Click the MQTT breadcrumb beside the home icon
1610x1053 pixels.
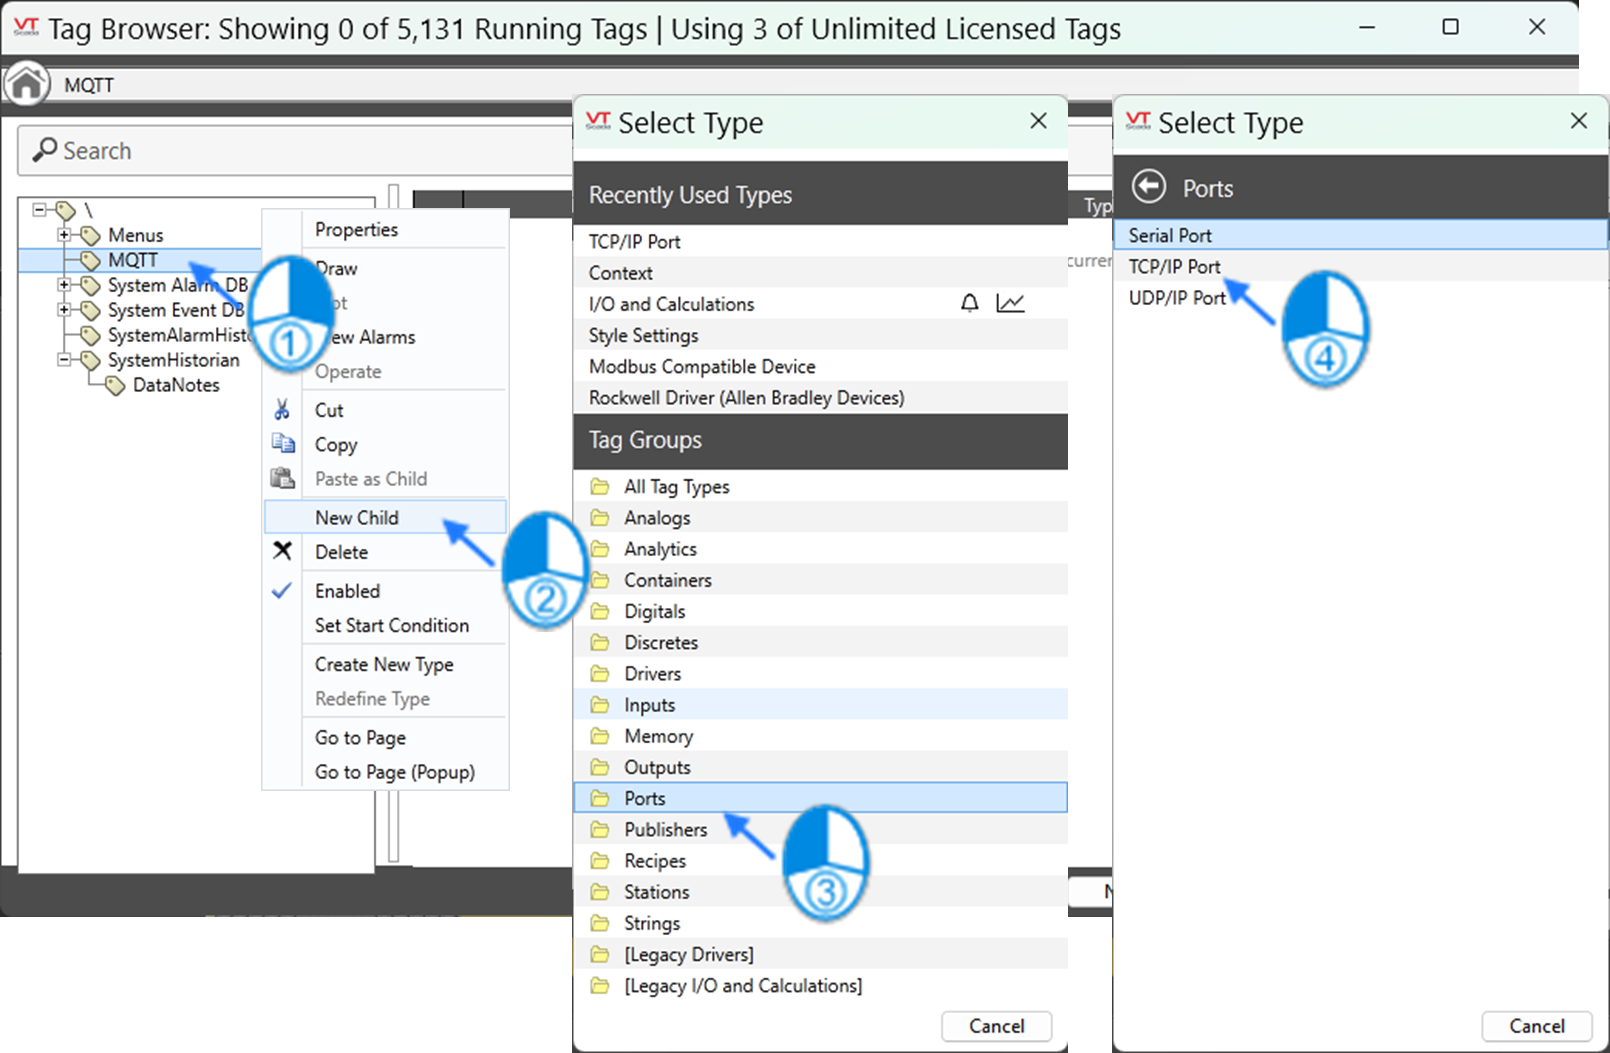pyautogui.click(x=89, y=85)
